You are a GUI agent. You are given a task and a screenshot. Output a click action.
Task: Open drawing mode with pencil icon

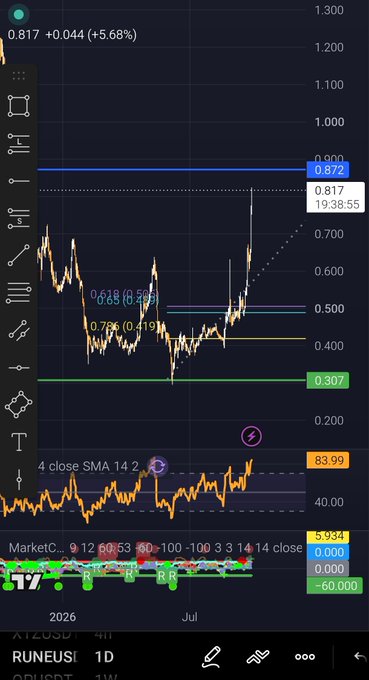pos(212,657)
